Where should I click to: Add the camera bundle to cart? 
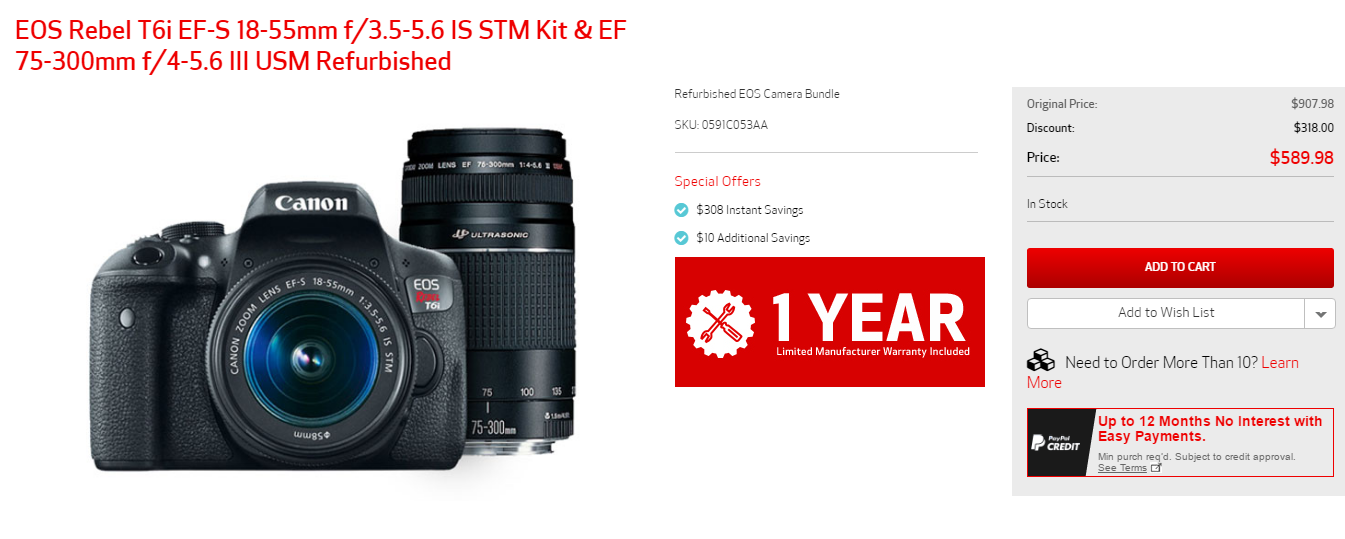pyautogui.click(x=1180, y=267)
